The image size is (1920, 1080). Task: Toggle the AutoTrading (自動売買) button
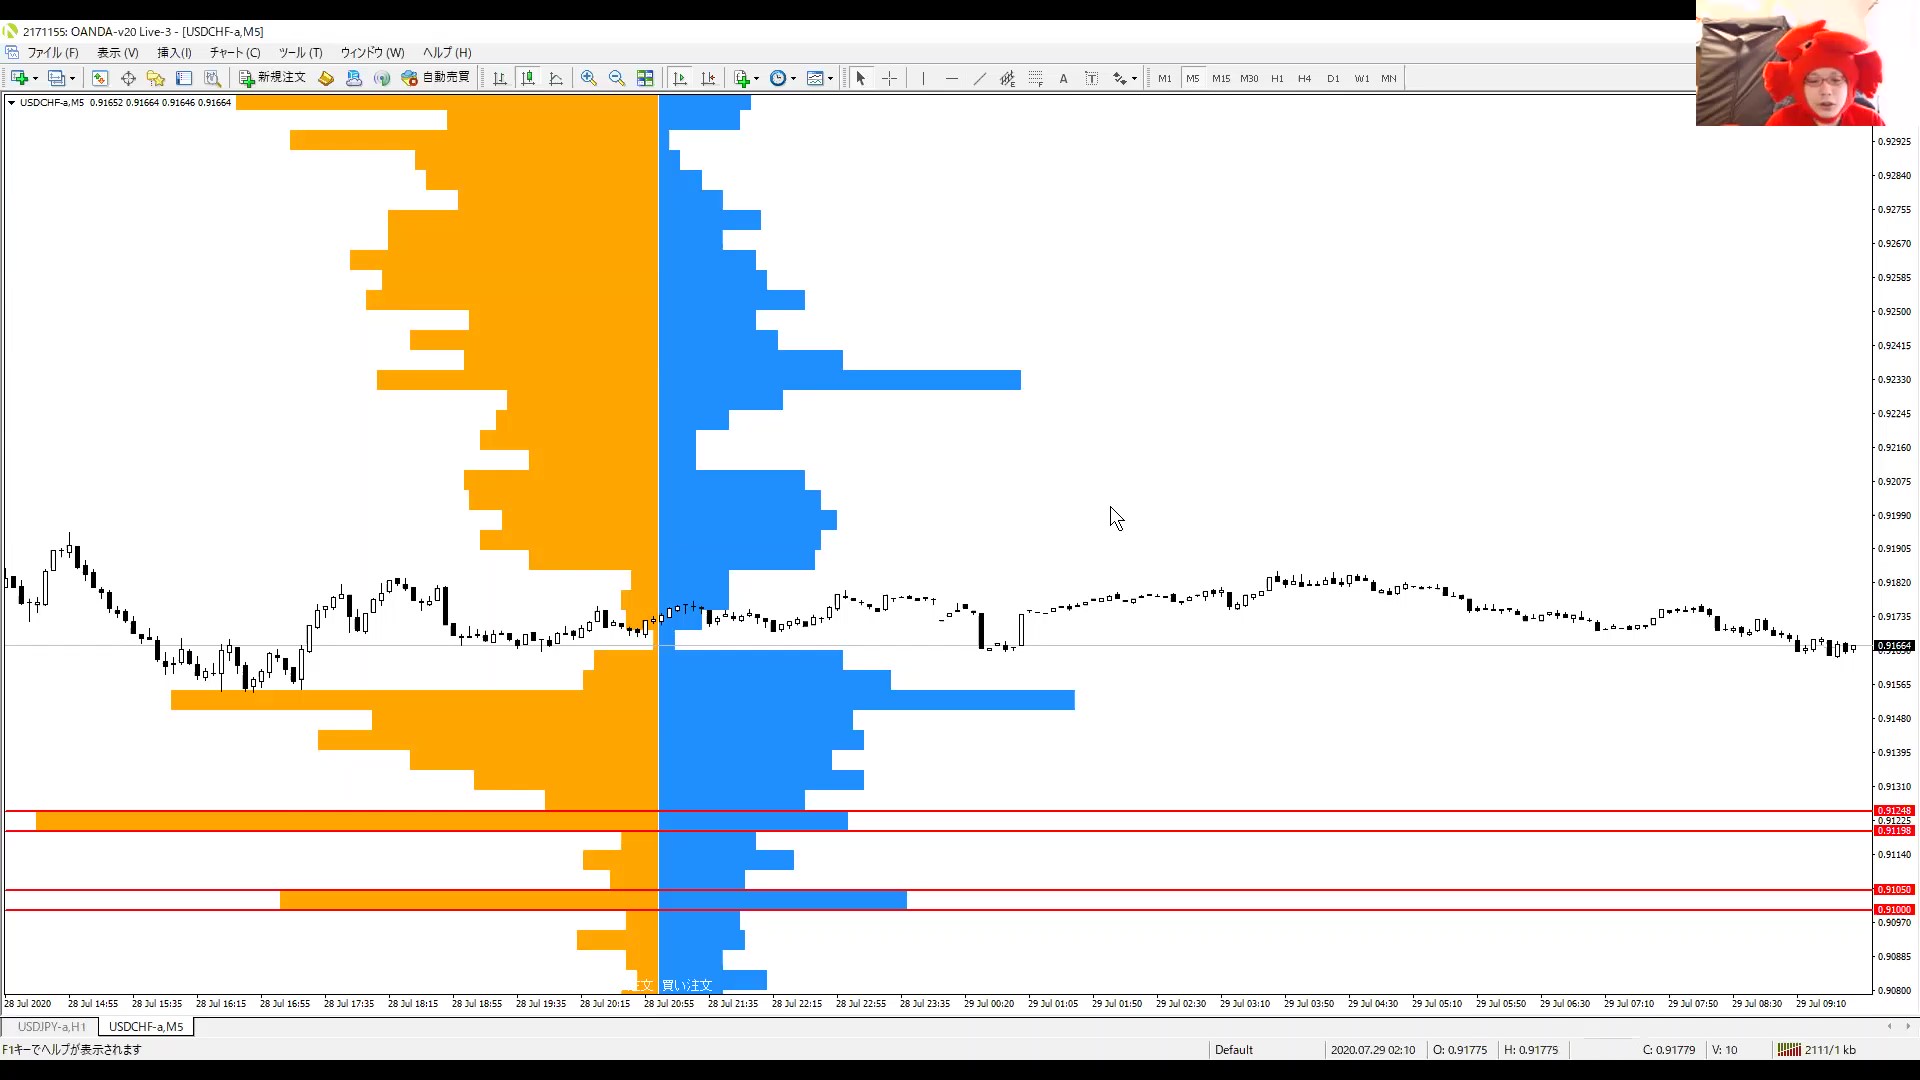(436, 78)
